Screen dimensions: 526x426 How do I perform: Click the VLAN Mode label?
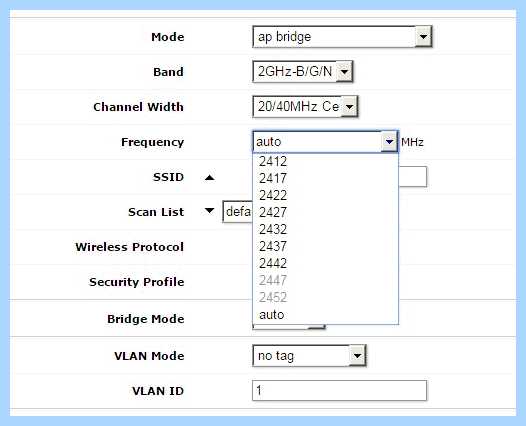[x=149, y=356]
